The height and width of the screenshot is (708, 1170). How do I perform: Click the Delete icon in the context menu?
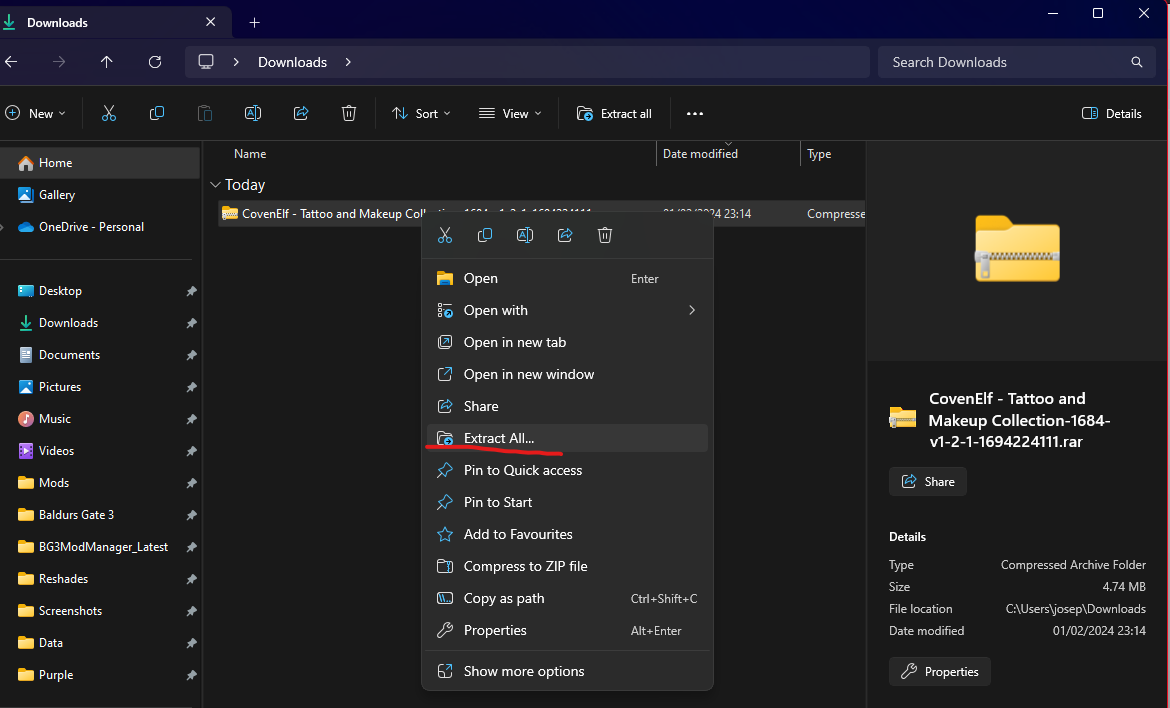[605, 235]
